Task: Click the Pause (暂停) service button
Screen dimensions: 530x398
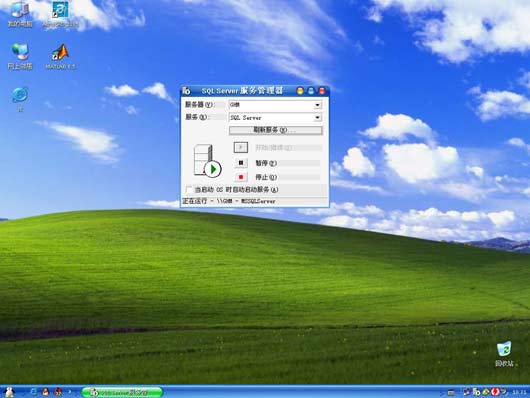Action: pos(241,163)
